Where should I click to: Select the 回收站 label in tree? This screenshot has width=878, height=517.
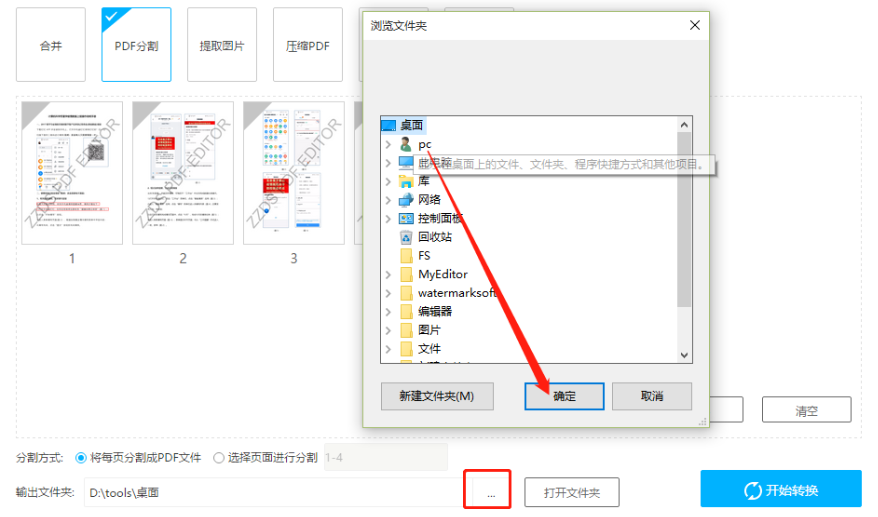(x=435, y=237)
